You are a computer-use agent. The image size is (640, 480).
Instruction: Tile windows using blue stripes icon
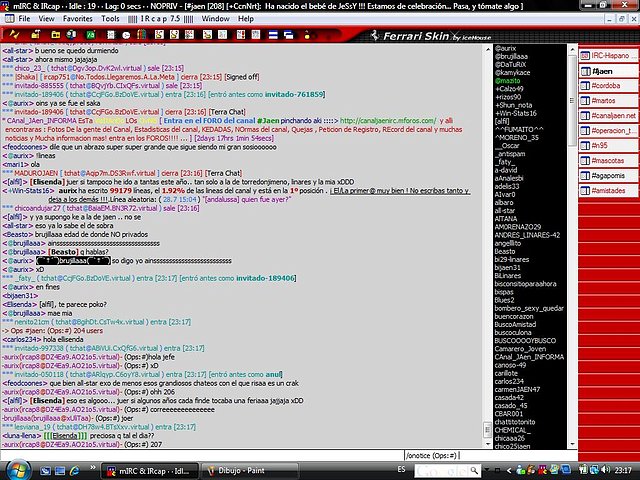273,35
